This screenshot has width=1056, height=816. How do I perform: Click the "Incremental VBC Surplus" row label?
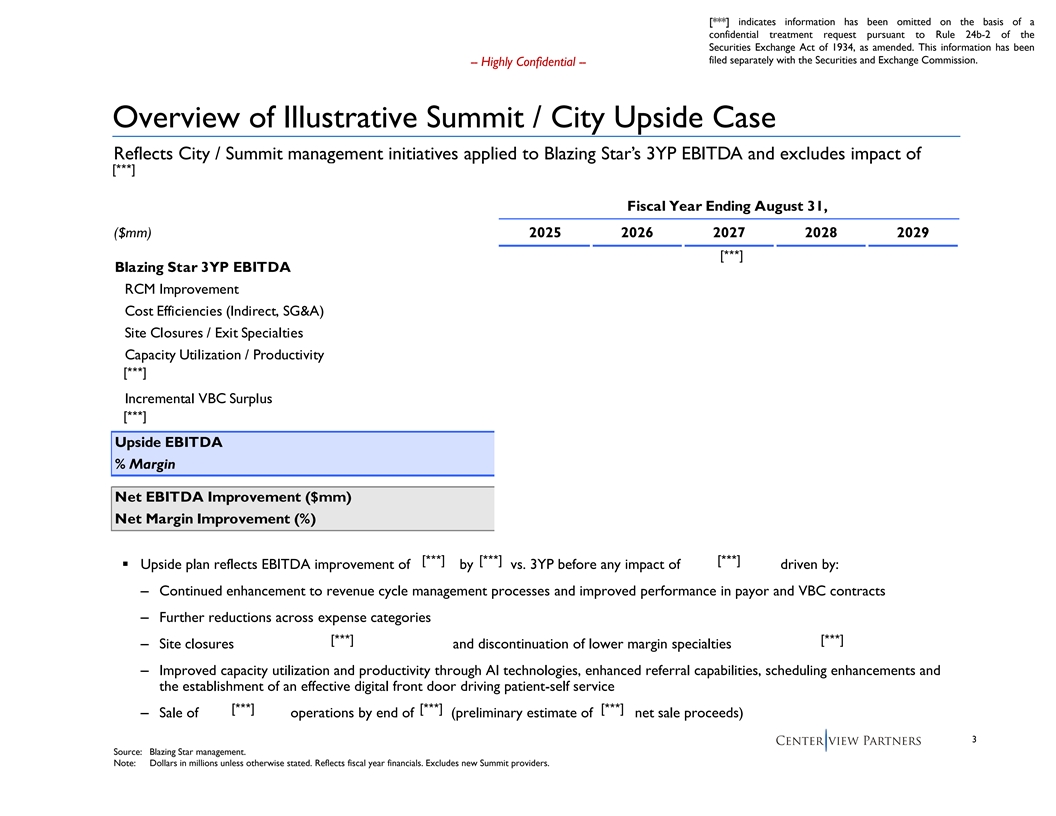point(199,399)
